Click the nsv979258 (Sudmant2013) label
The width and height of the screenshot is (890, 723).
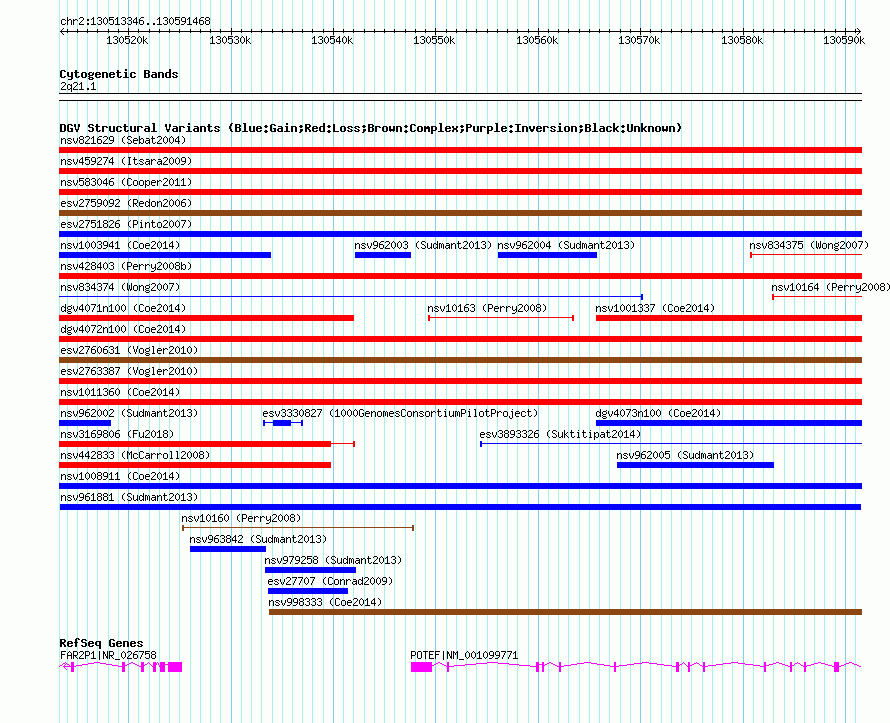(x=333, y=560)
